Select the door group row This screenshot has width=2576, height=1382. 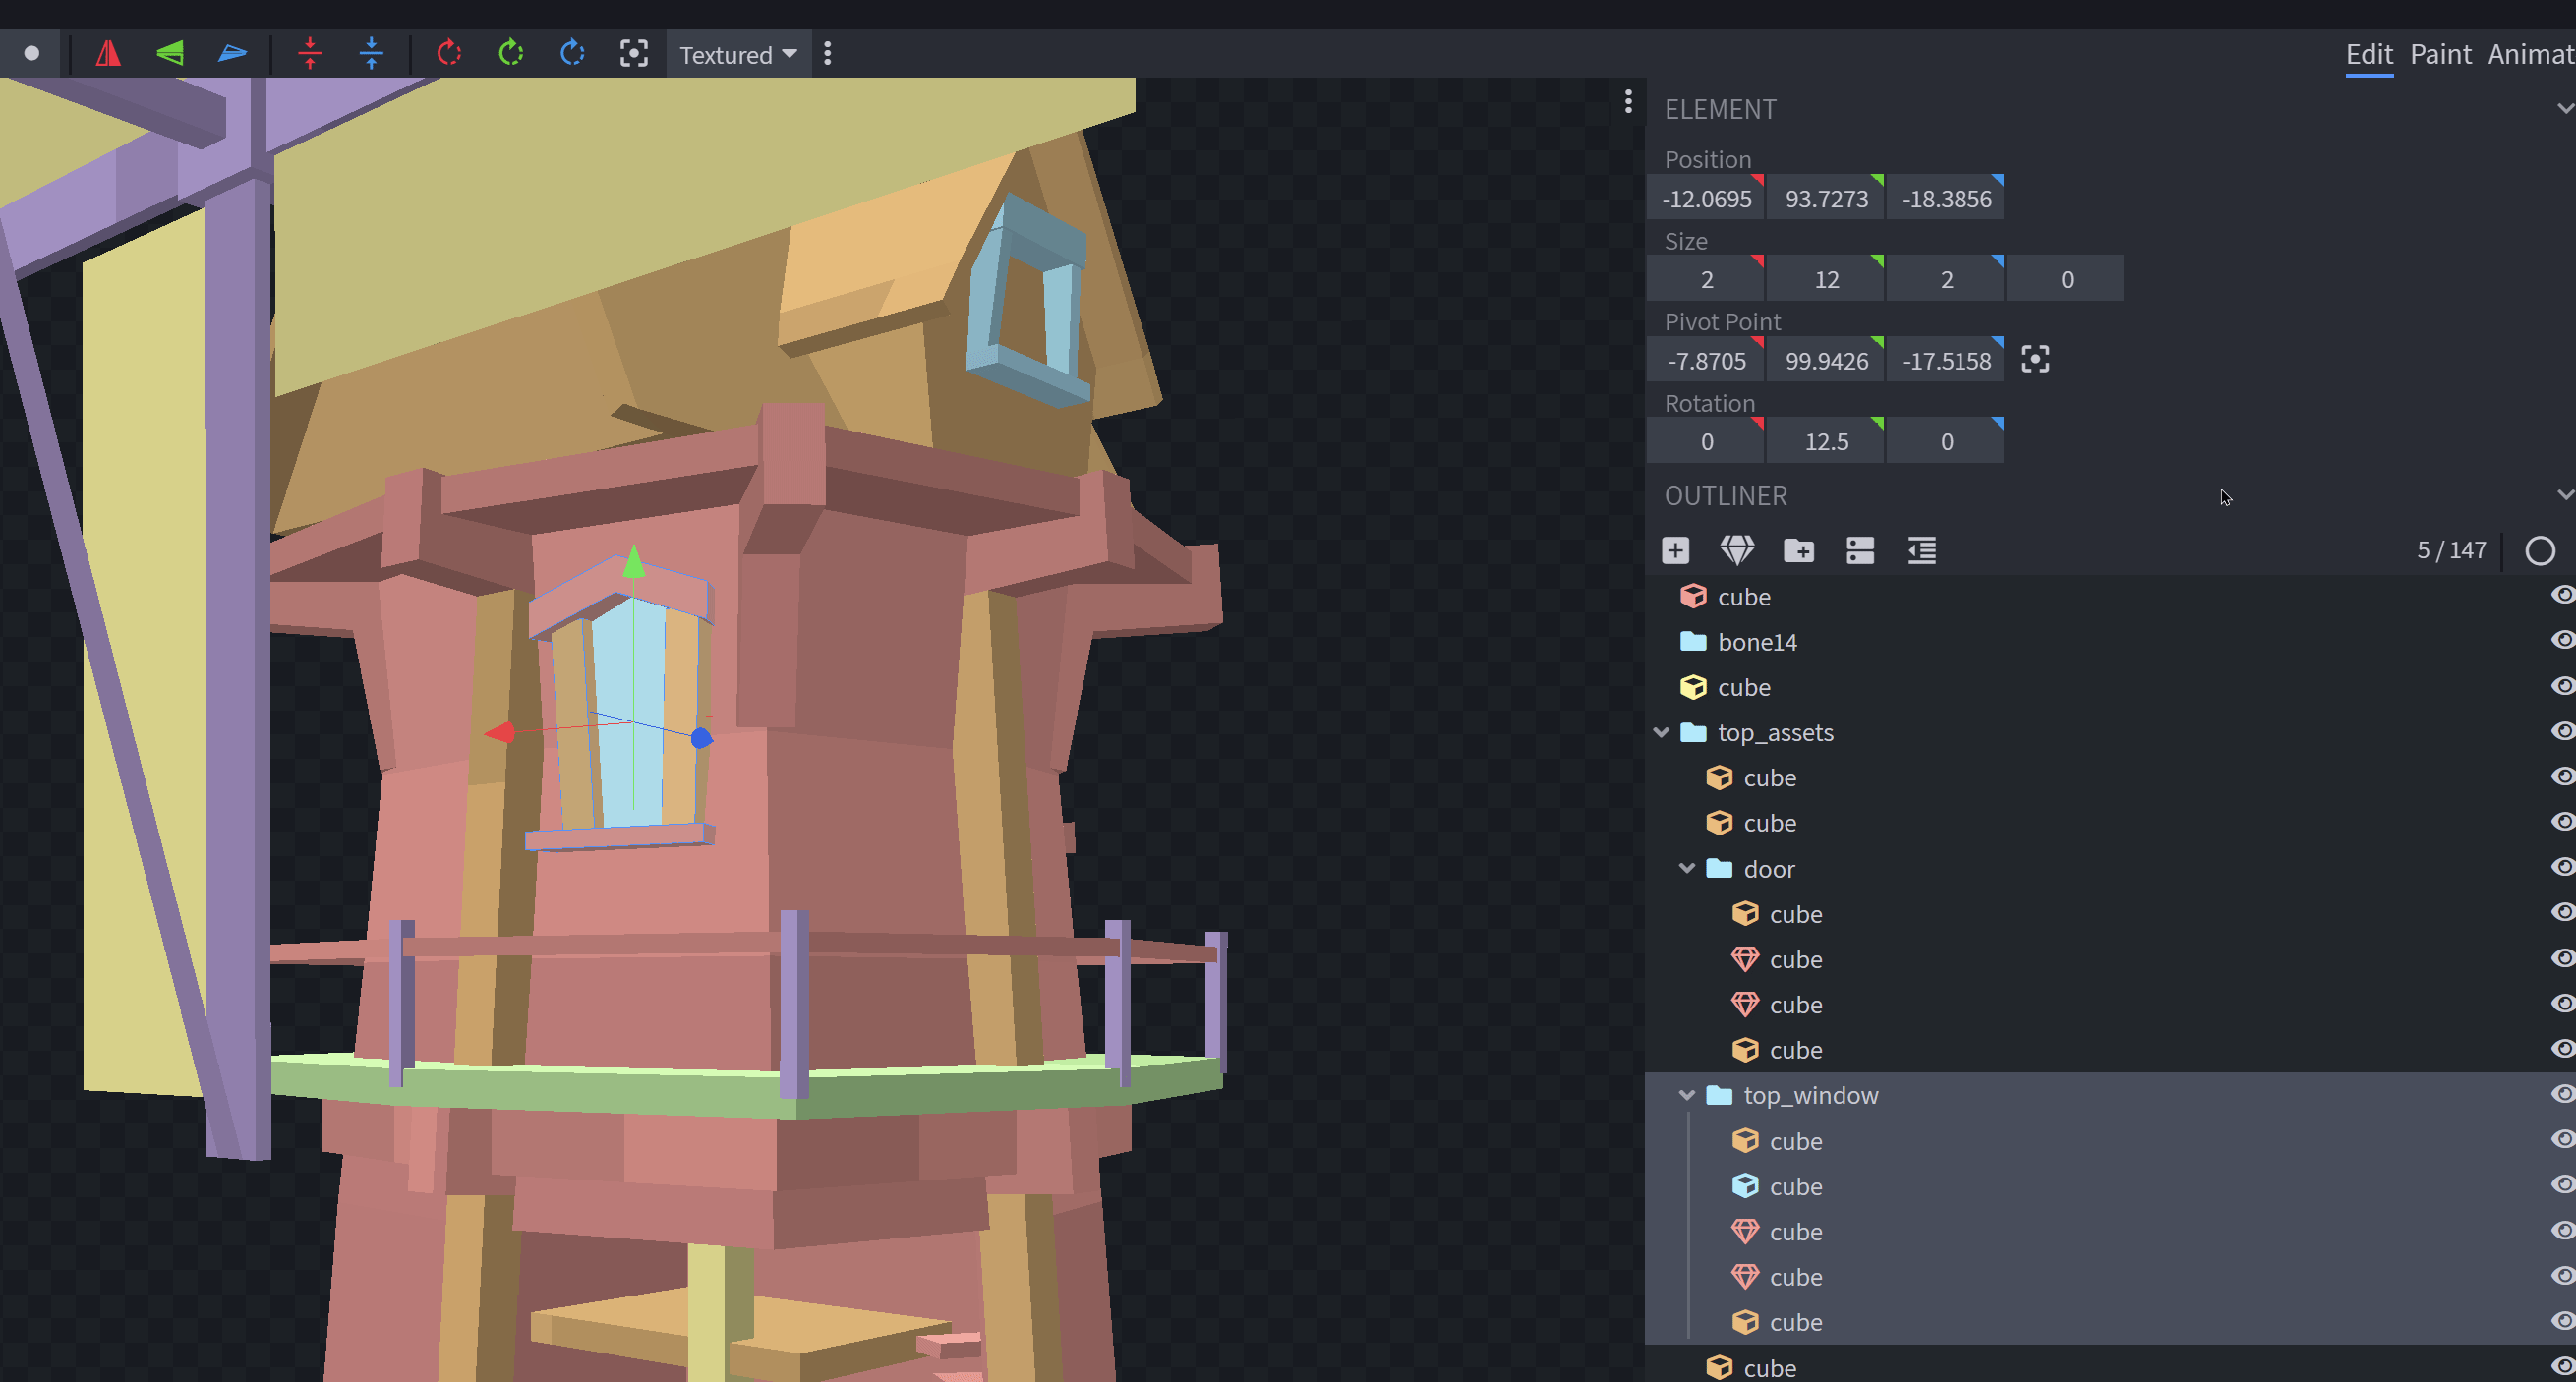[x=2110, y=869]
